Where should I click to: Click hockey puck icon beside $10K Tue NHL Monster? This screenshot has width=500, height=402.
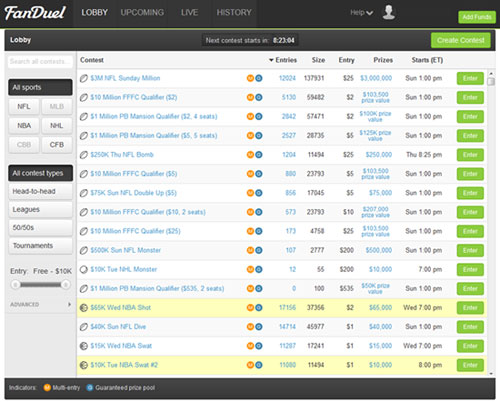(x=84, y=269)
